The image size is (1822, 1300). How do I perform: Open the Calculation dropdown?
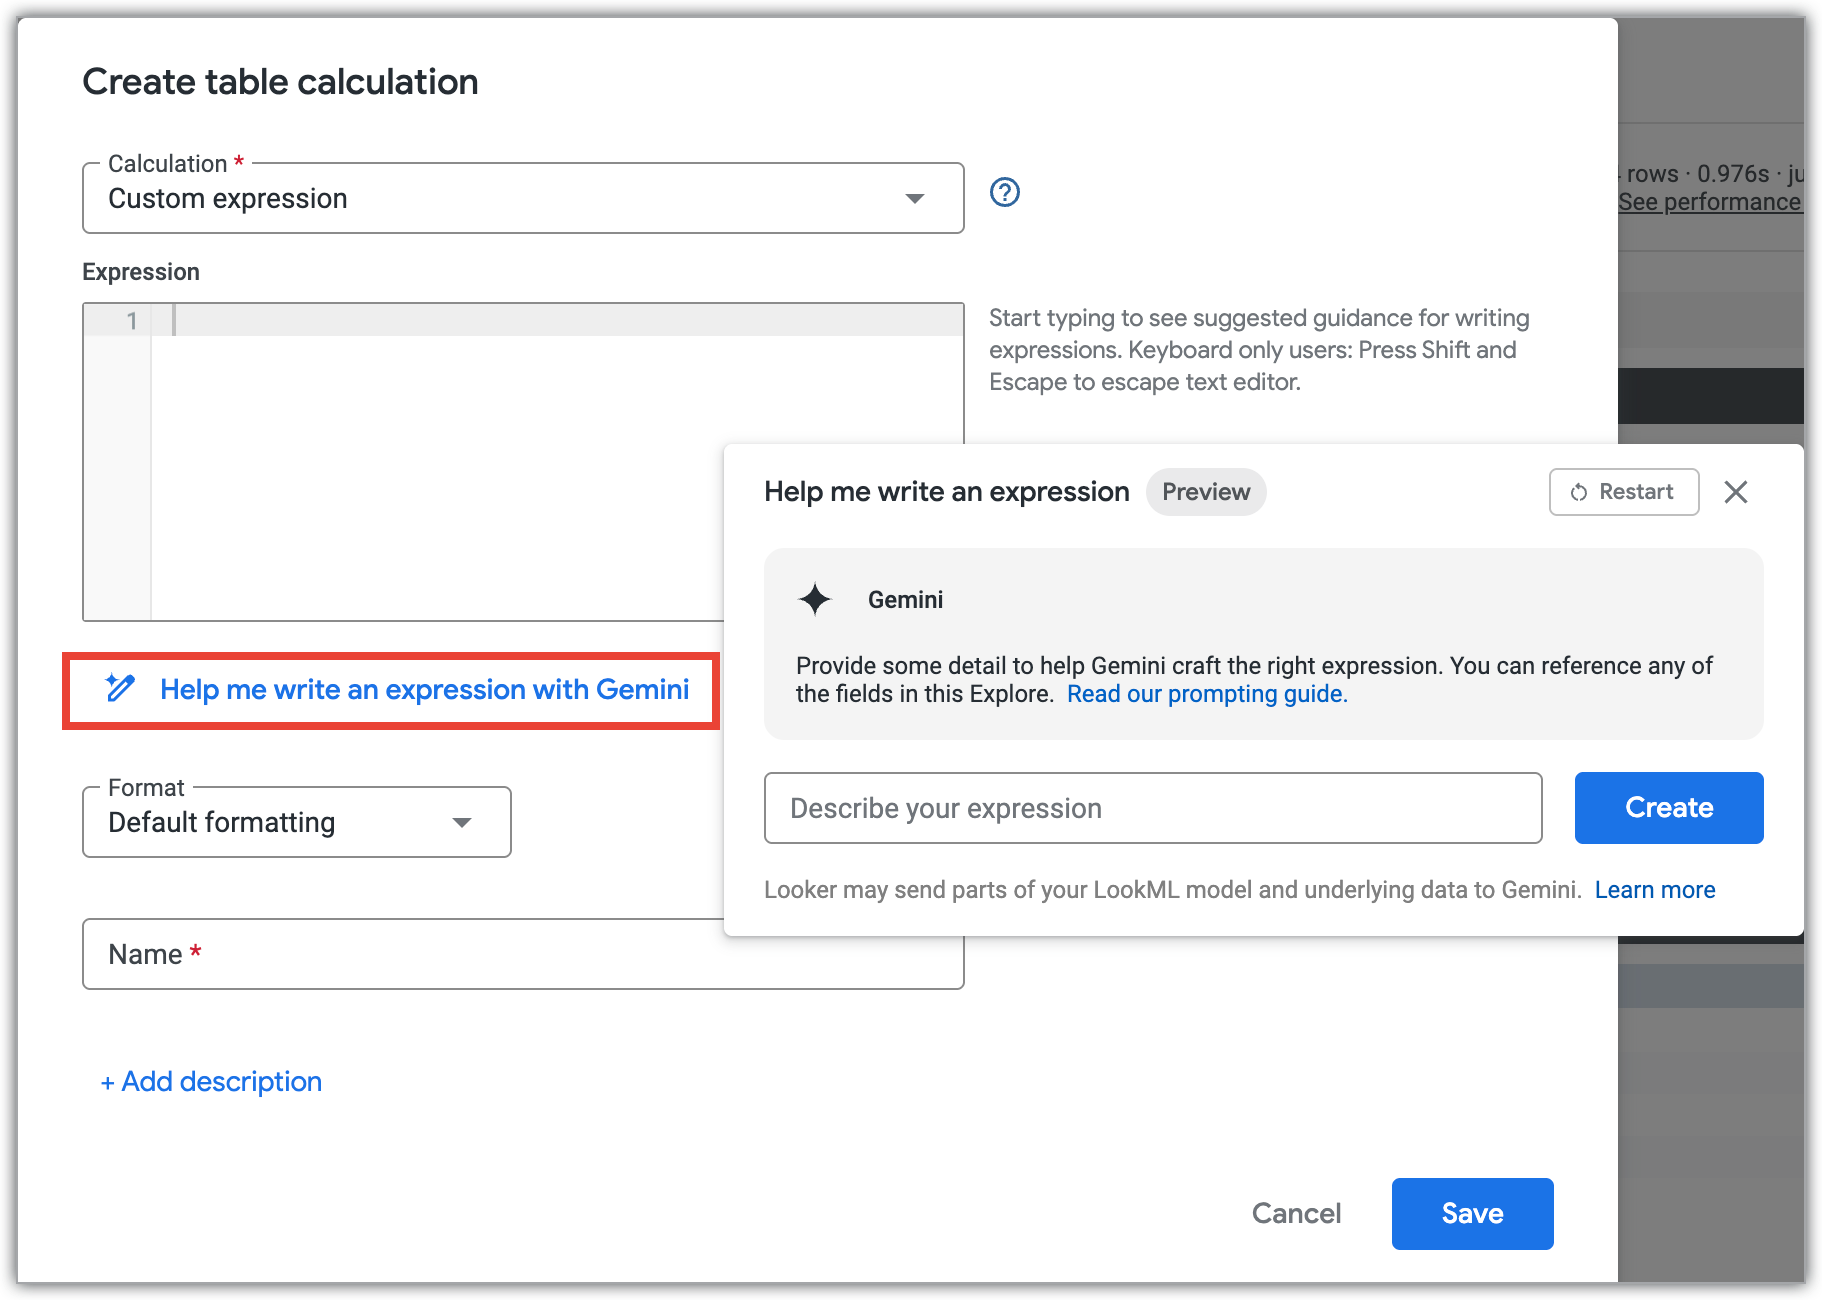(x=522, y=197)
